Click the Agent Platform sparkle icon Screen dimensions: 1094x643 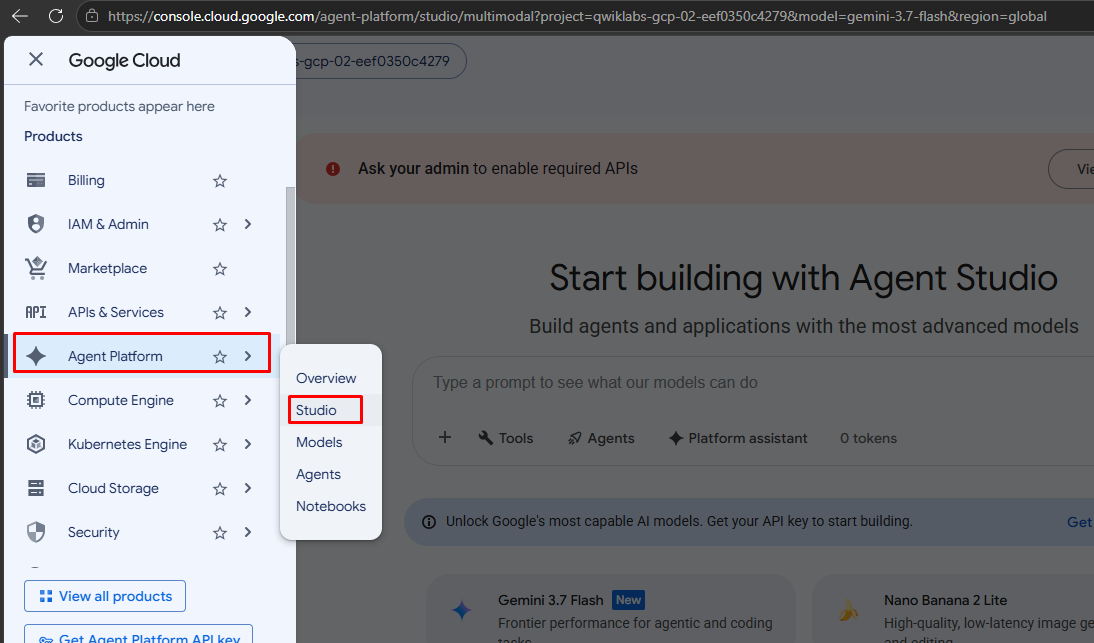point(36,356)
